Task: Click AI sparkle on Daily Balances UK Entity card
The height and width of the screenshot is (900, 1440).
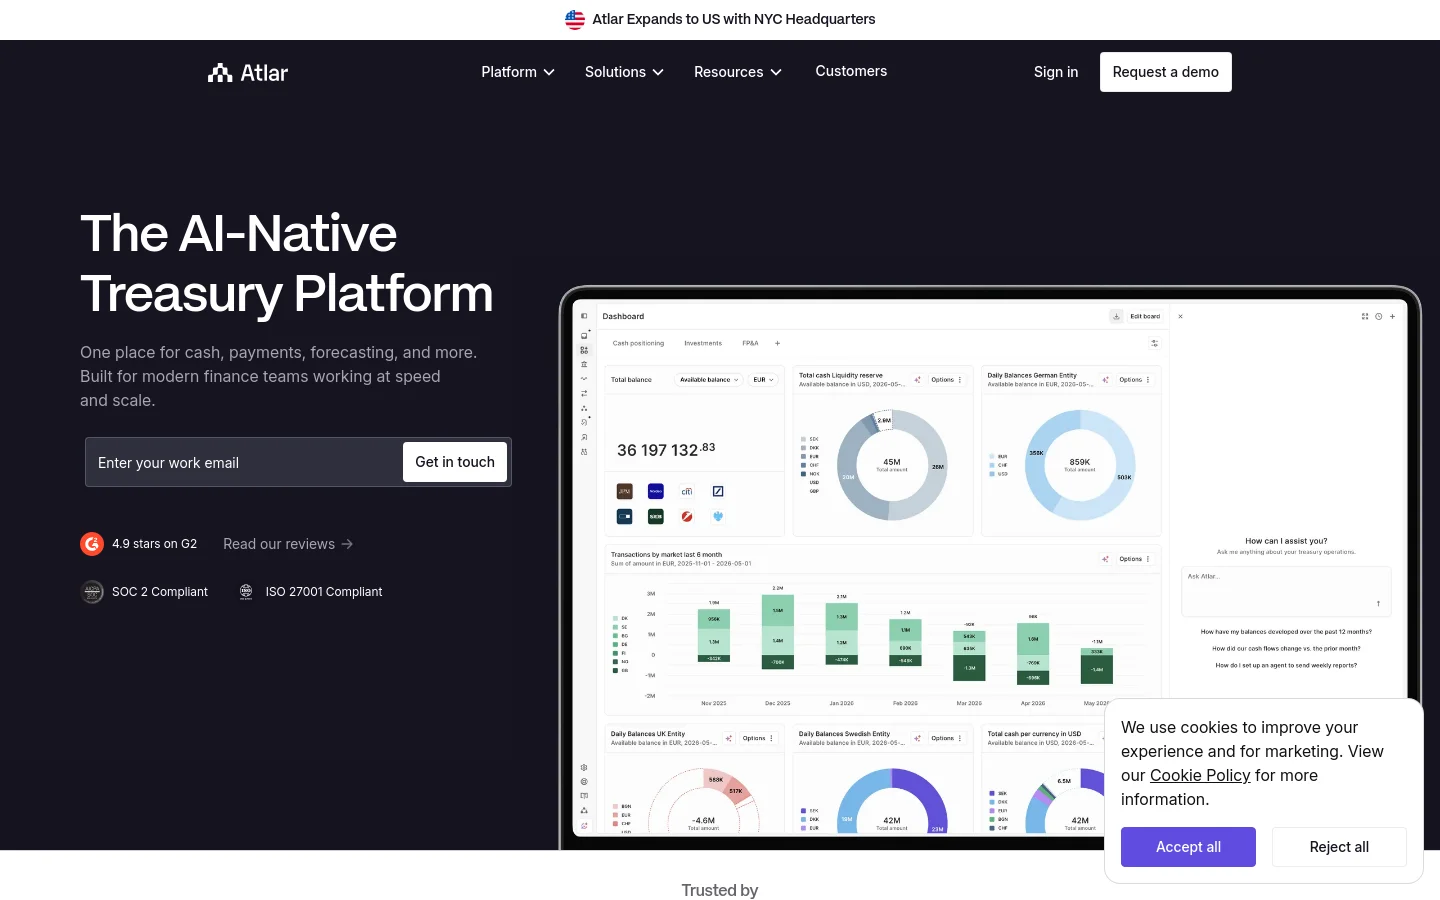Action: pos(729,738)
